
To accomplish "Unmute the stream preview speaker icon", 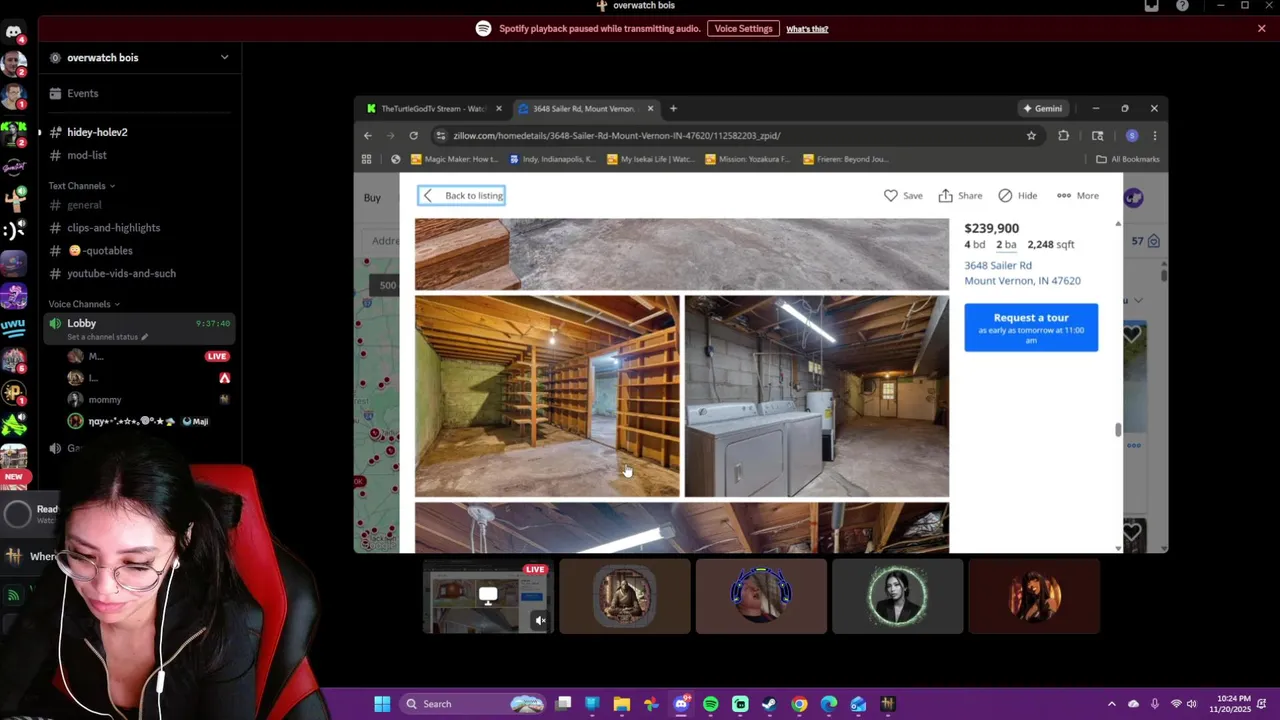I will coord(540,621).
